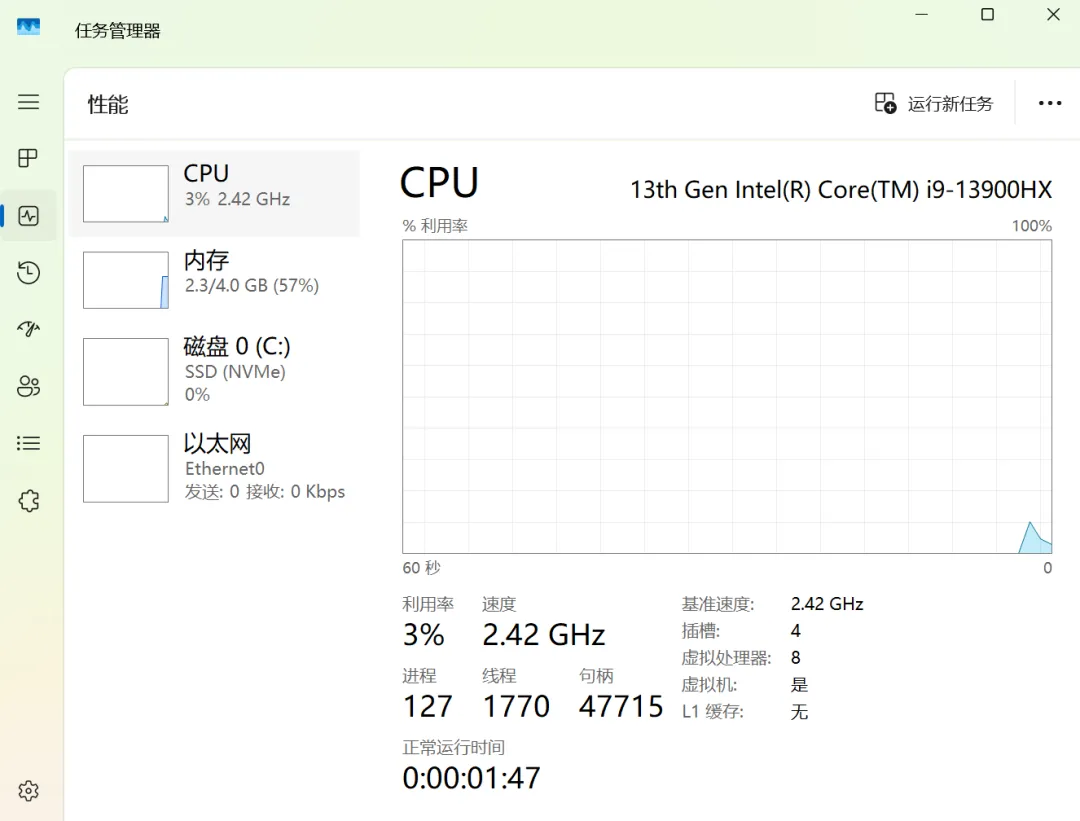Viewport: 1080px width, 821px height.
Task: Click the SSD (NVMe) disk type text
Action: (235, 372)
